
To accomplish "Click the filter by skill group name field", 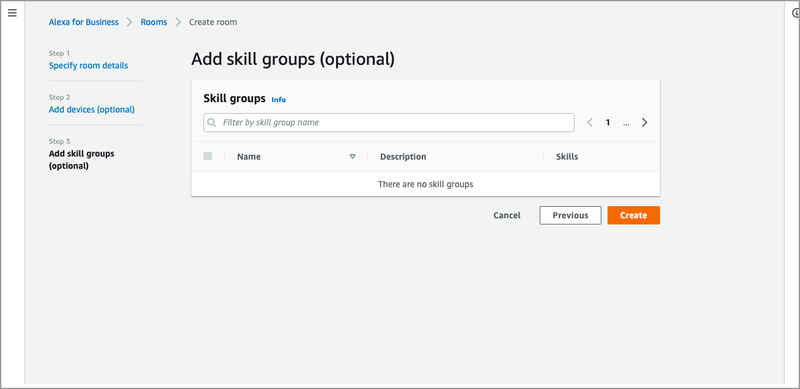I will 389,123.
